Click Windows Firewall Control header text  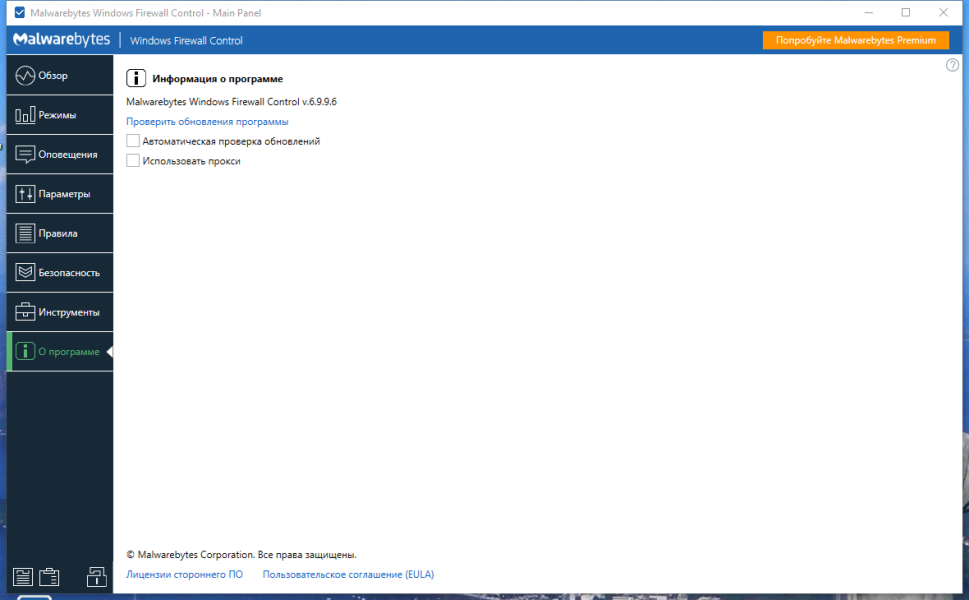[x=186, y=41]
